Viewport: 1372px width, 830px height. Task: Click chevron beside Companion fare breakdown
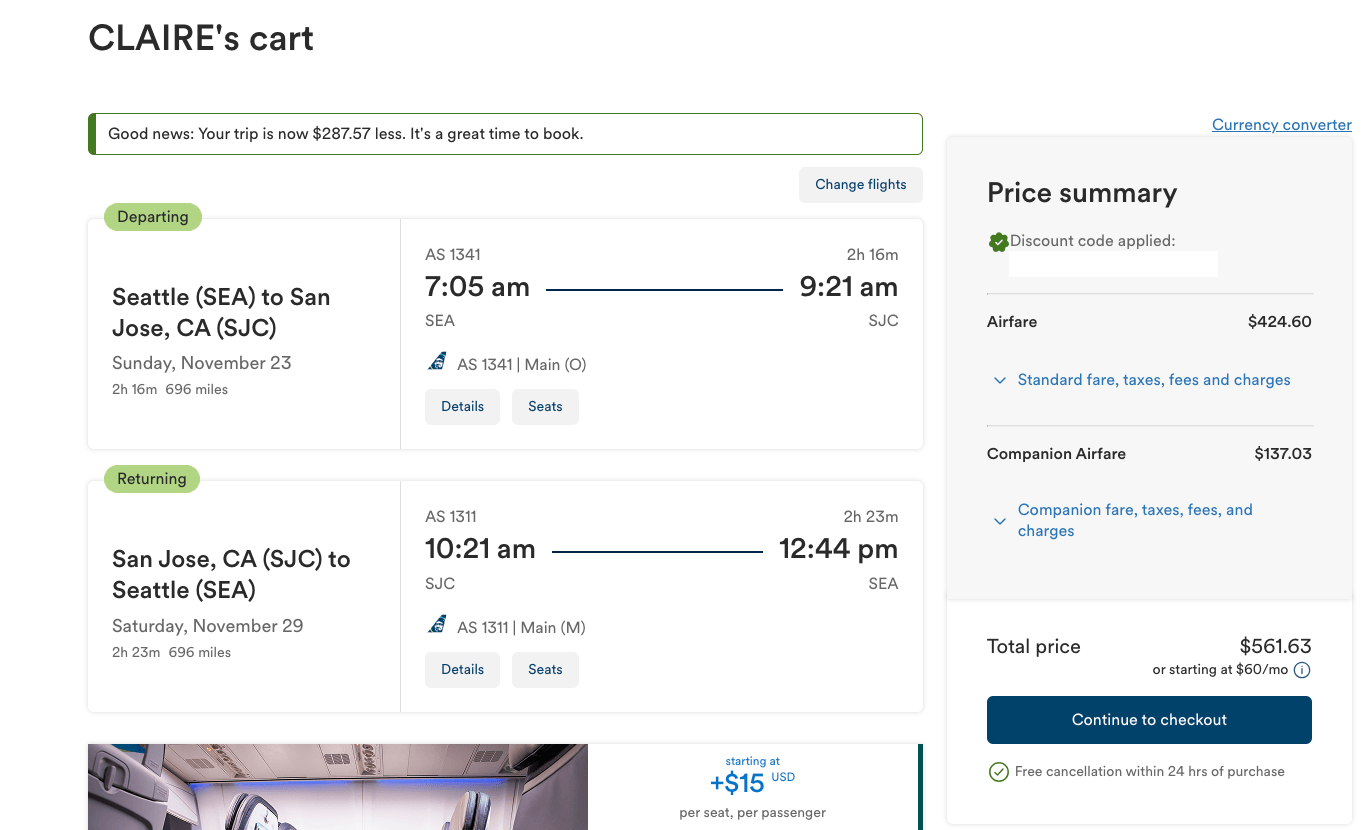[x=999, y=521]
